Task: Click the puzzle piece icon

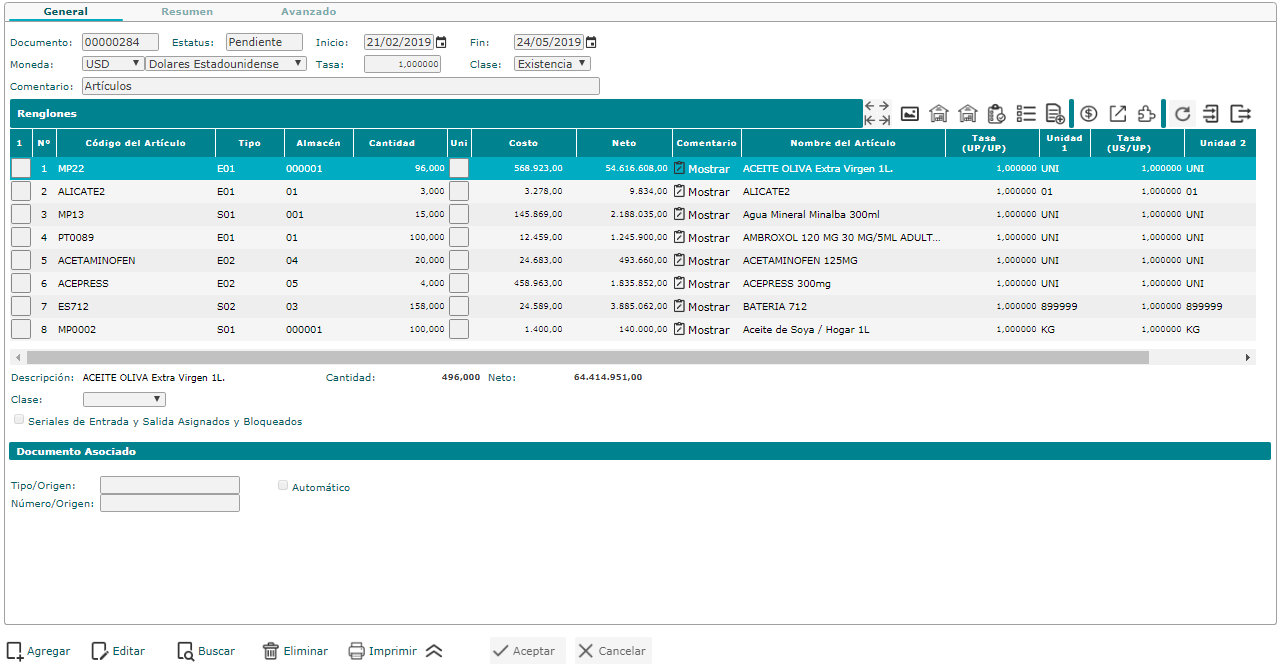Action: click(x=1147, y=114)
